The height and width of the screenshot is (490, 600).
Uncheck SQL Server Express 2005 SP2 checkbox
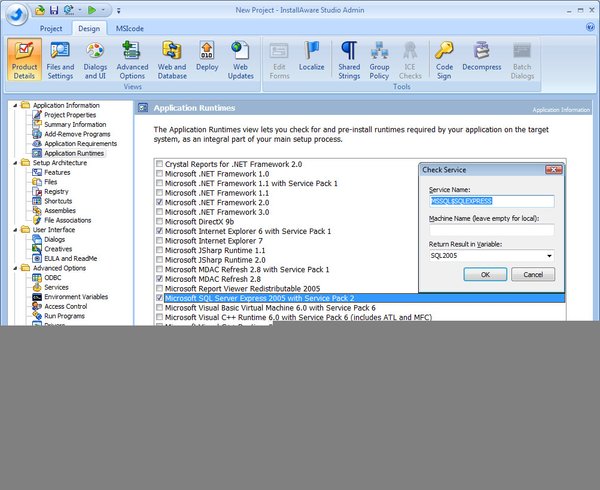click(x=160, y=298)
